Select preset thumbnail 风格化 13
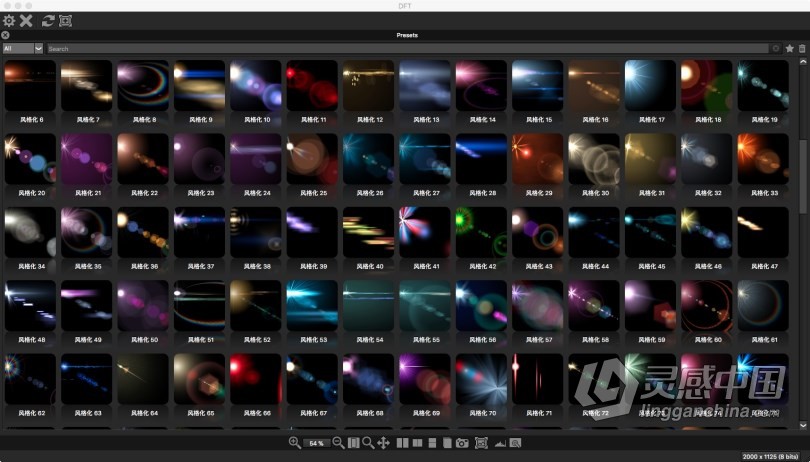The width and height of the screenshot is (810, 462). pyautogui.click(x=425, y=85)
